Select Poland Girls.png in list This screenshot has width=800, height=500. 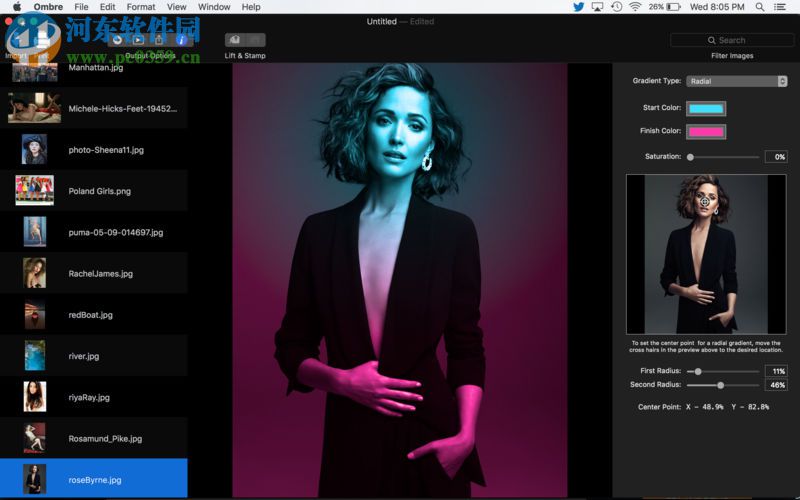(x=94, y=191)
